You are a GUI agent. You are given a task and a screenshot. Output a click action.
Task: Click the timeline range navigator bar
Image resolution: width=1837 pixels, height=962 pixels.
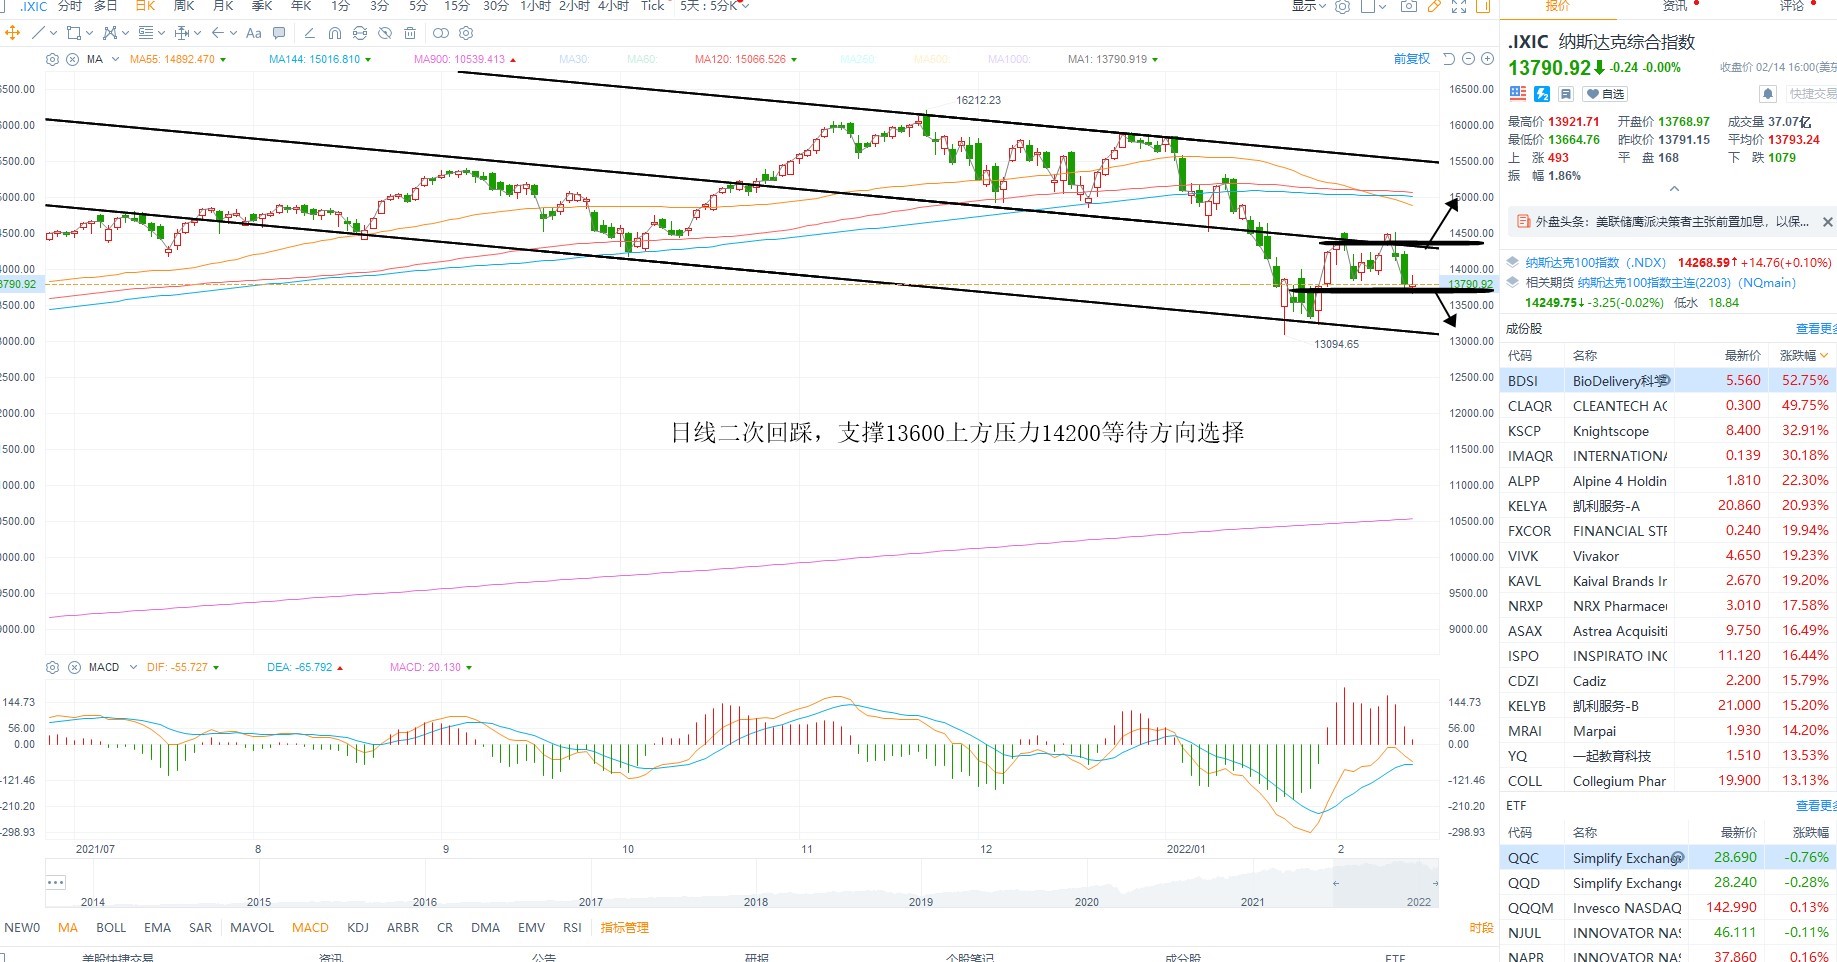741,883
